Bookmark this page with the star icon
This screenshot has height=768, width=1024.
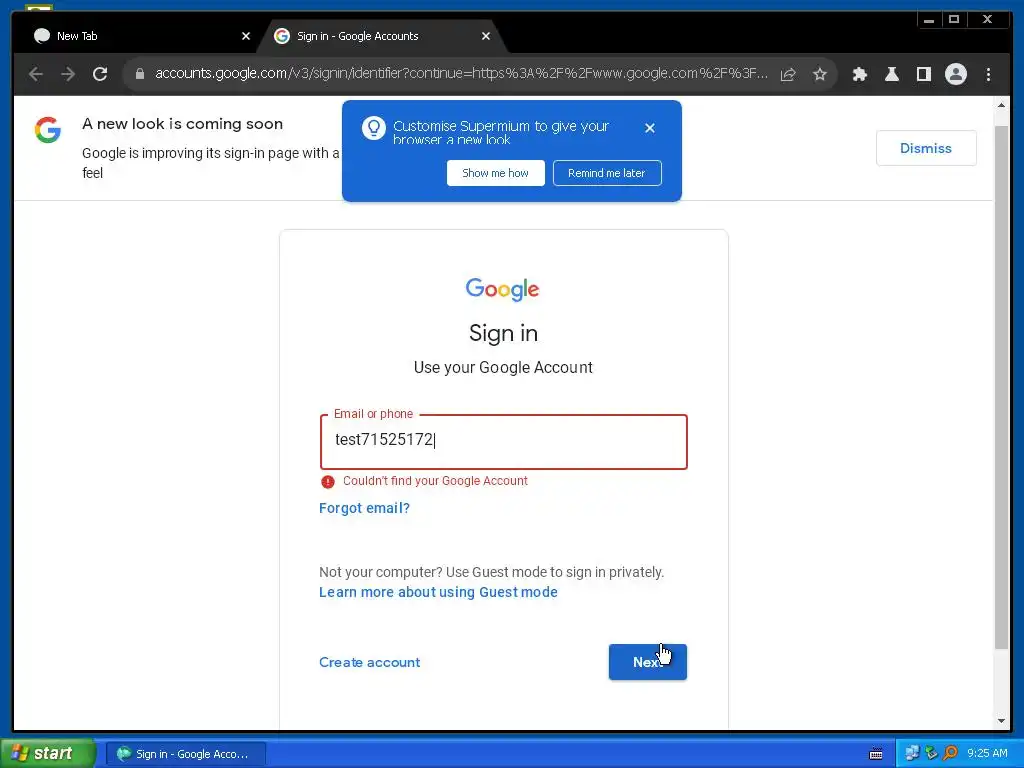[x=820, y=74]
